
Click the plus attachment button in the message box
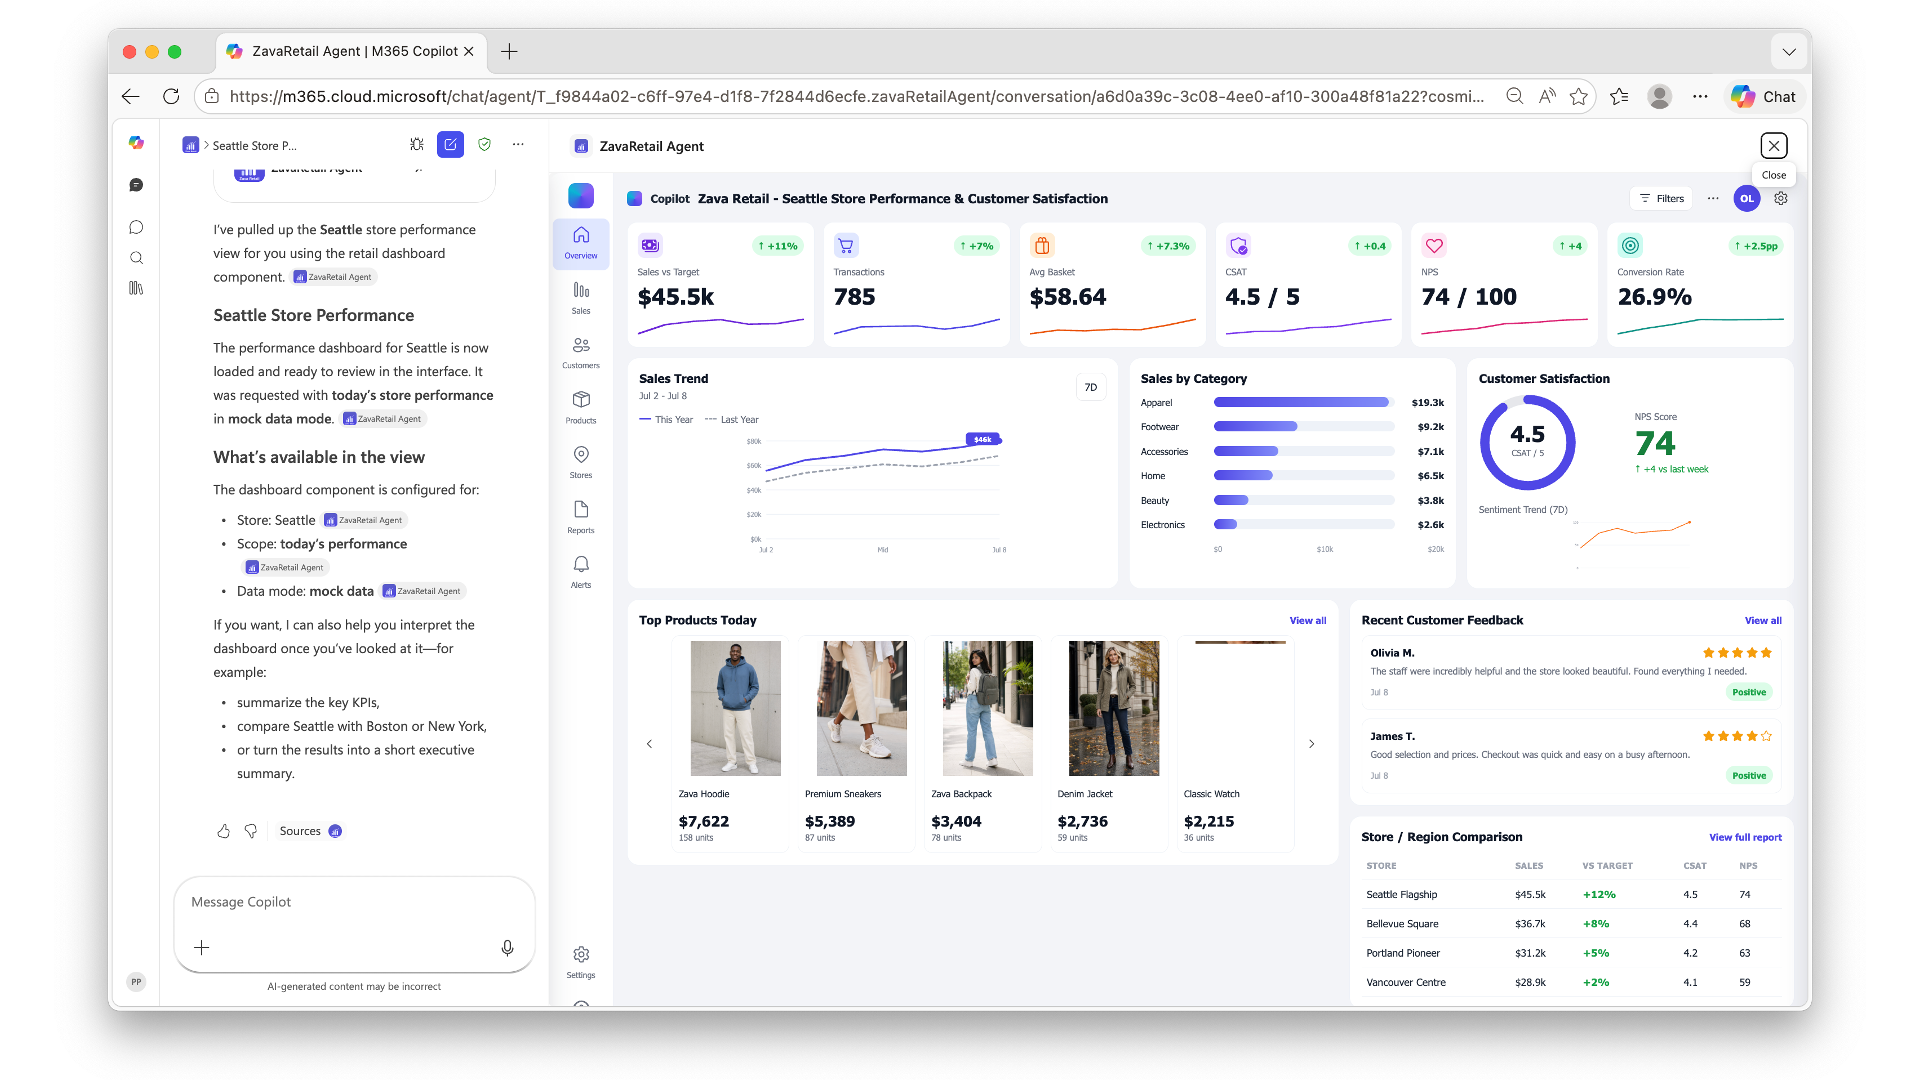[201, 947]
